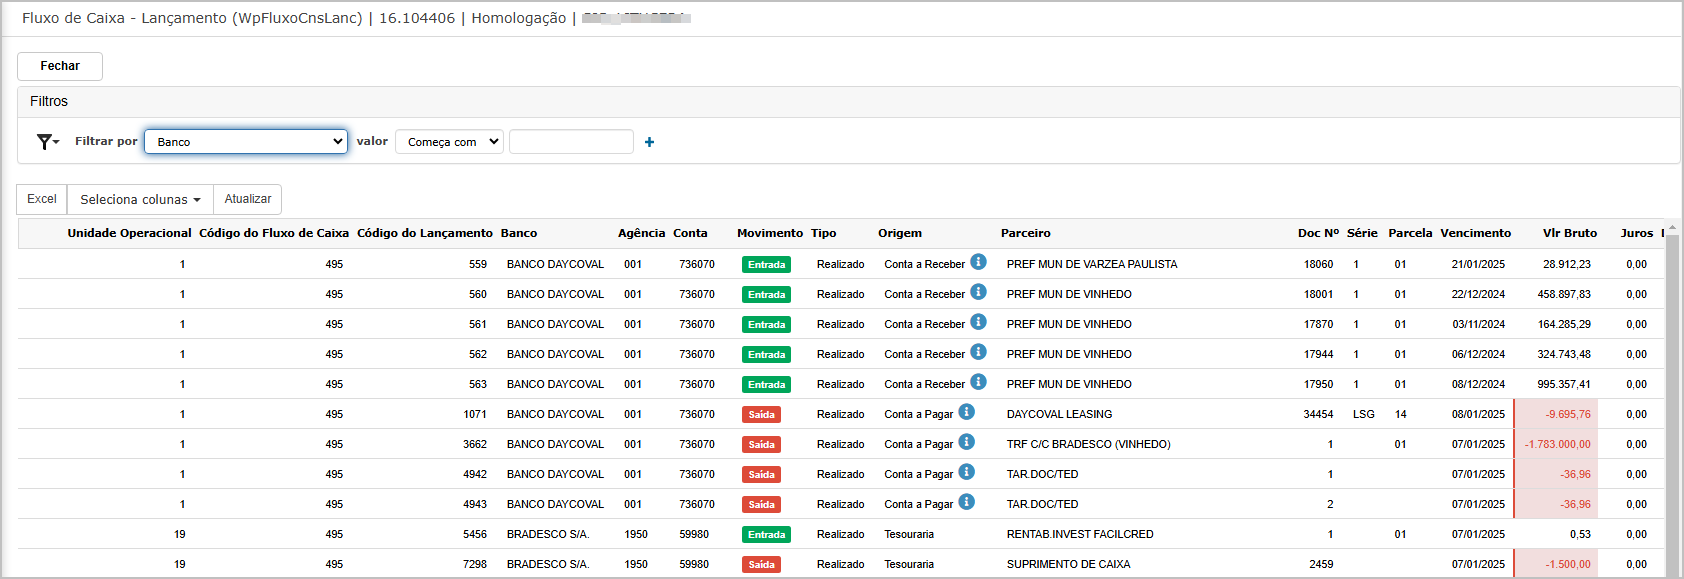Sort by Vlr Bruto column header
Viewport: 1684px width, 579px height.
point(1570,233)
